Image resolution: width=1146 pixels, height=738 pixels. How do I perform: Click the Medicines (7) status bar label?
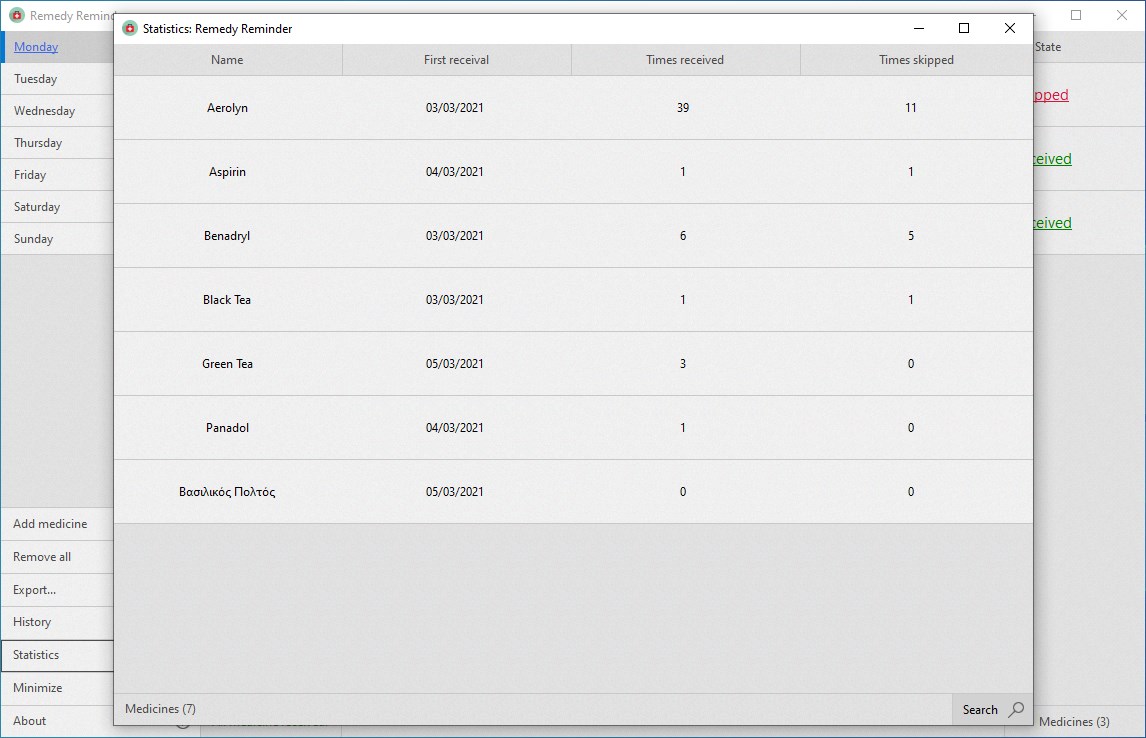(x=159, y=709)
